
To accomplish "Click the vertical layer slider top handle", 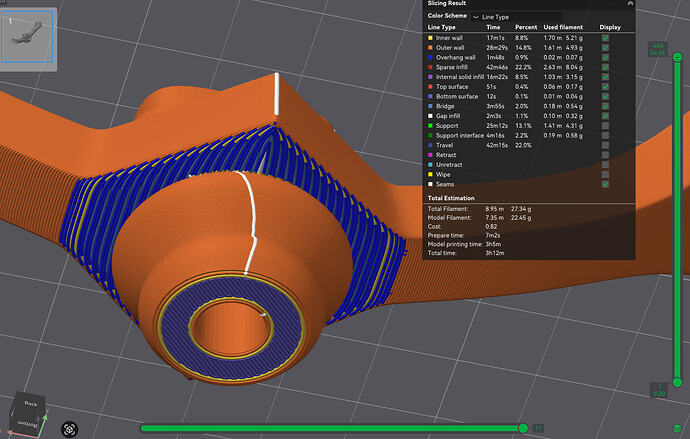I will [x=677, y=57].
